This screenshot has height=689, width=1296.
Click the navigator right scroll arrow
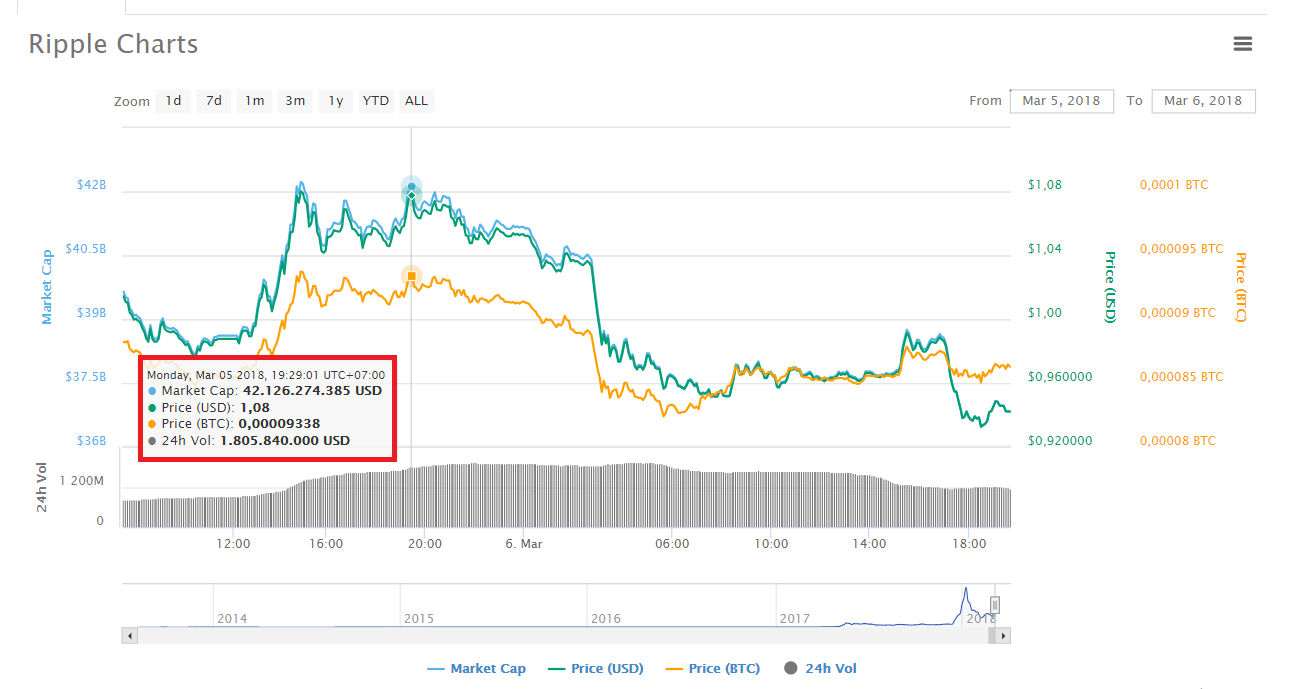tap(1003, 635)
